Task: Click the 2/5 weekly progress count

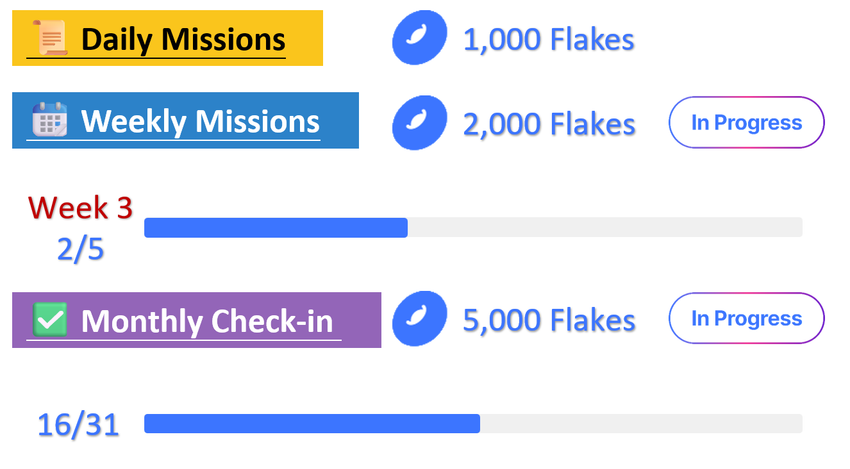Action: tap(80, 248)
